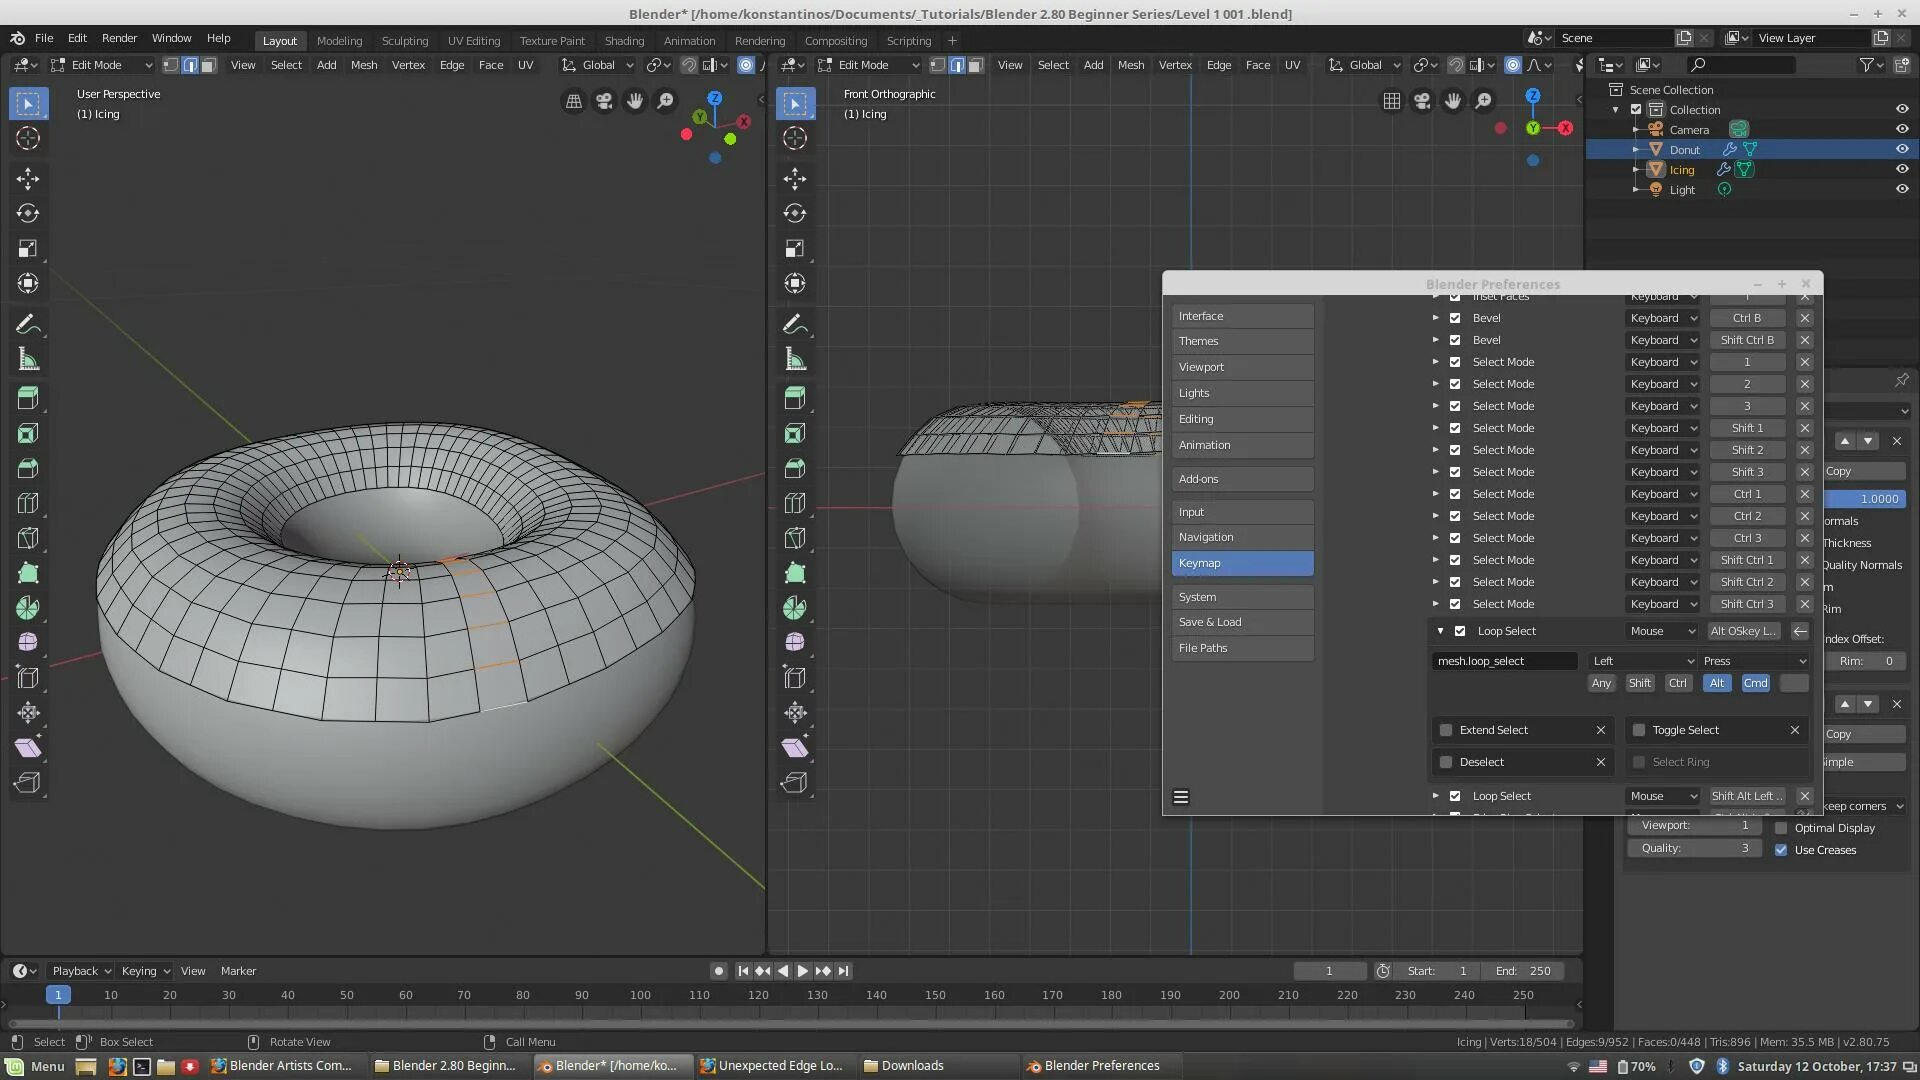Click the Quality value slider field
This screenshot has width=1920, height=1080.
(x=1693, y=848)
